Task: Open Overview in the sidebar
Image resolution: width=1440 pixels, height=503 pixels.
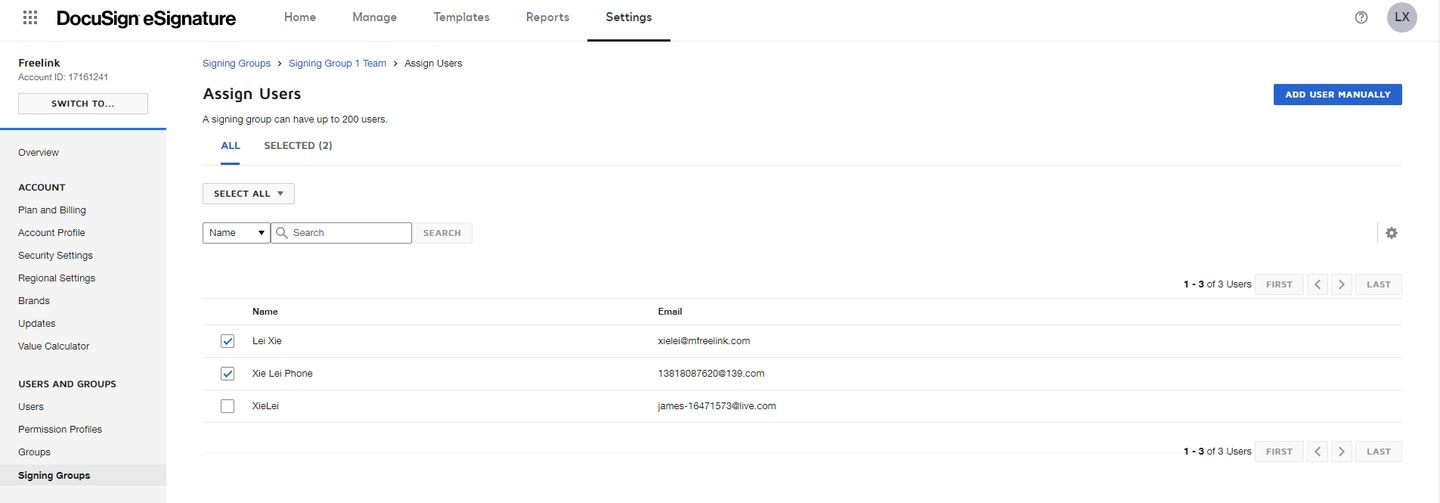Action: click(x=38, y=153)
